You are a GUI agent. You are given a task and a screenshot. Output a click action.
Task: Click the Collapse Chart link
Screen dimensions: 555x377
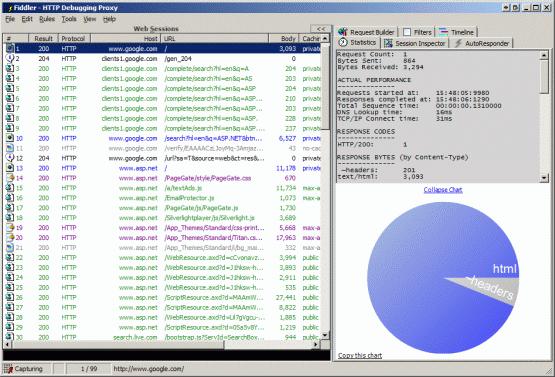(443, 189)
